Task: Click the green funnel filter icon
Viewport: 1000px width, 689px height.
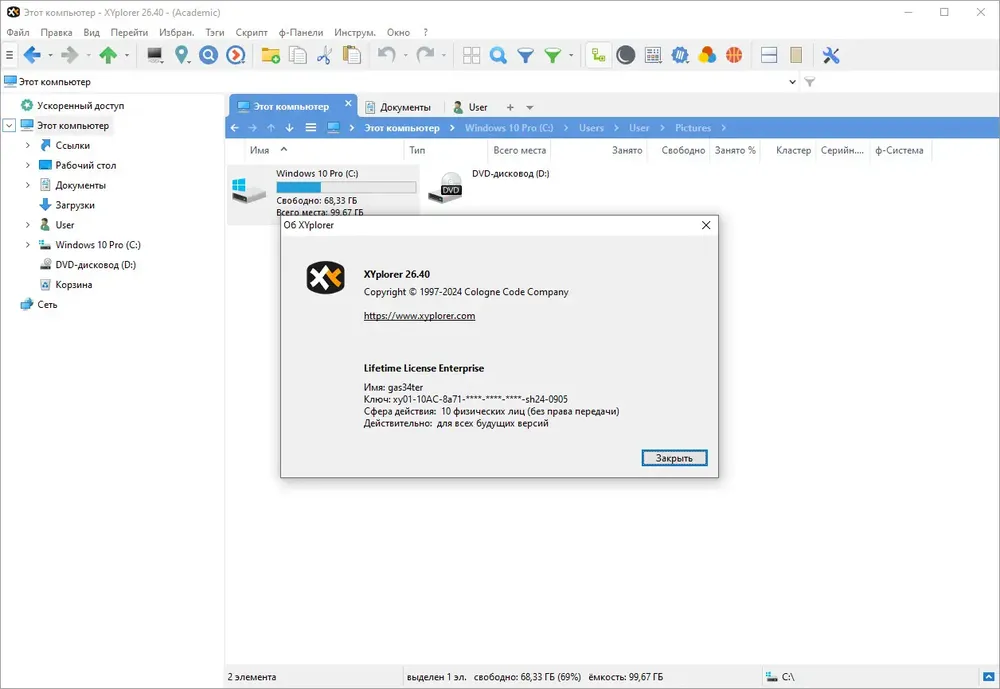Action: (552, 56)
